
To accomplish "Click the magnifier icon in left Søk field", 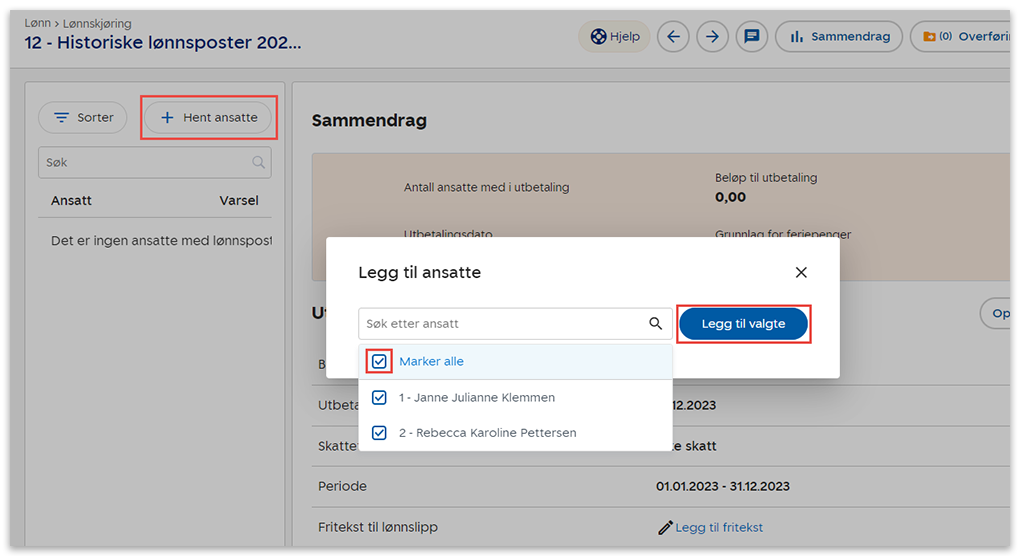I will click(x=259, y=163).
